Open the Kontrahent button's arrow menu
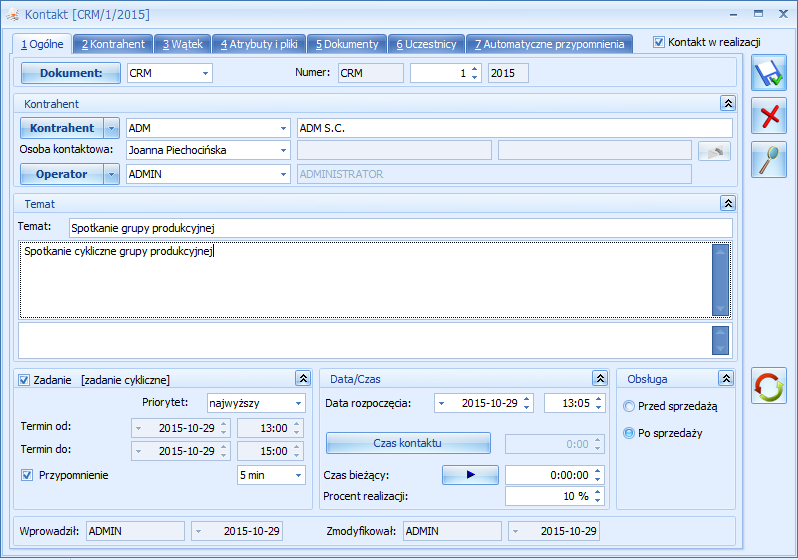798x560 pixels. click(x=111, y=128)
